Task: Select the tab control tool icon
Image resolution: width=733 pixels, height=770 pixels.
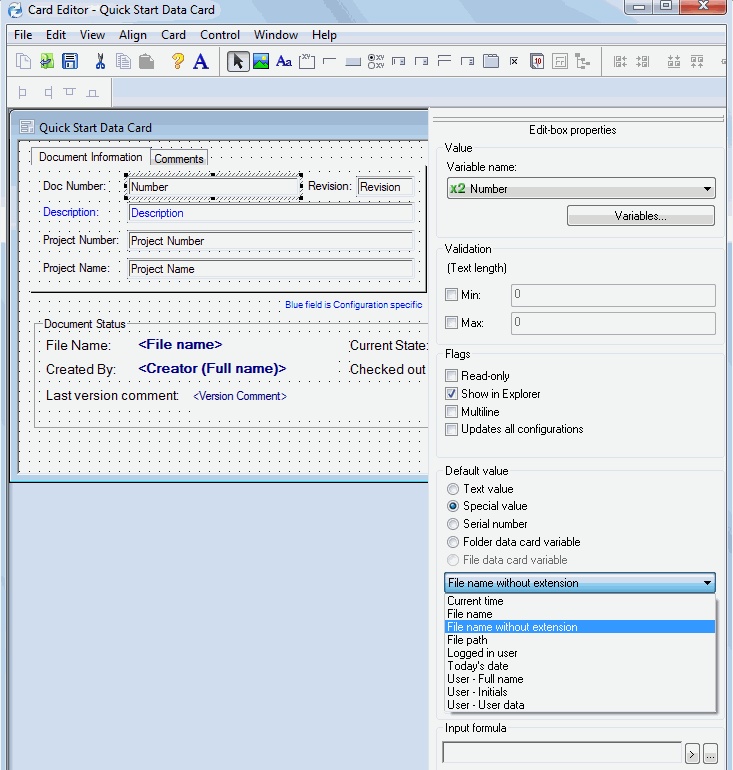Action: (x=491, y=61)
